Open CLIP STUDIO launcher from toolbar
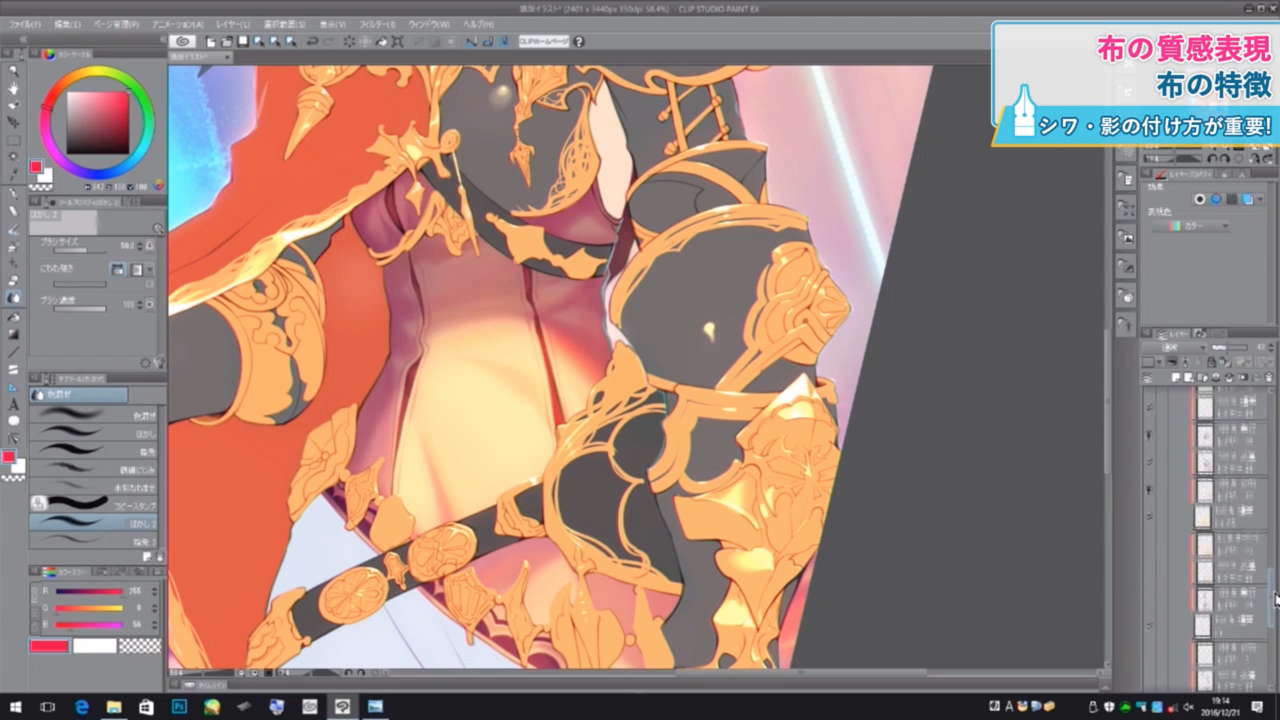This screenshot has width=1280, height=720. click(x=182, y=41)
